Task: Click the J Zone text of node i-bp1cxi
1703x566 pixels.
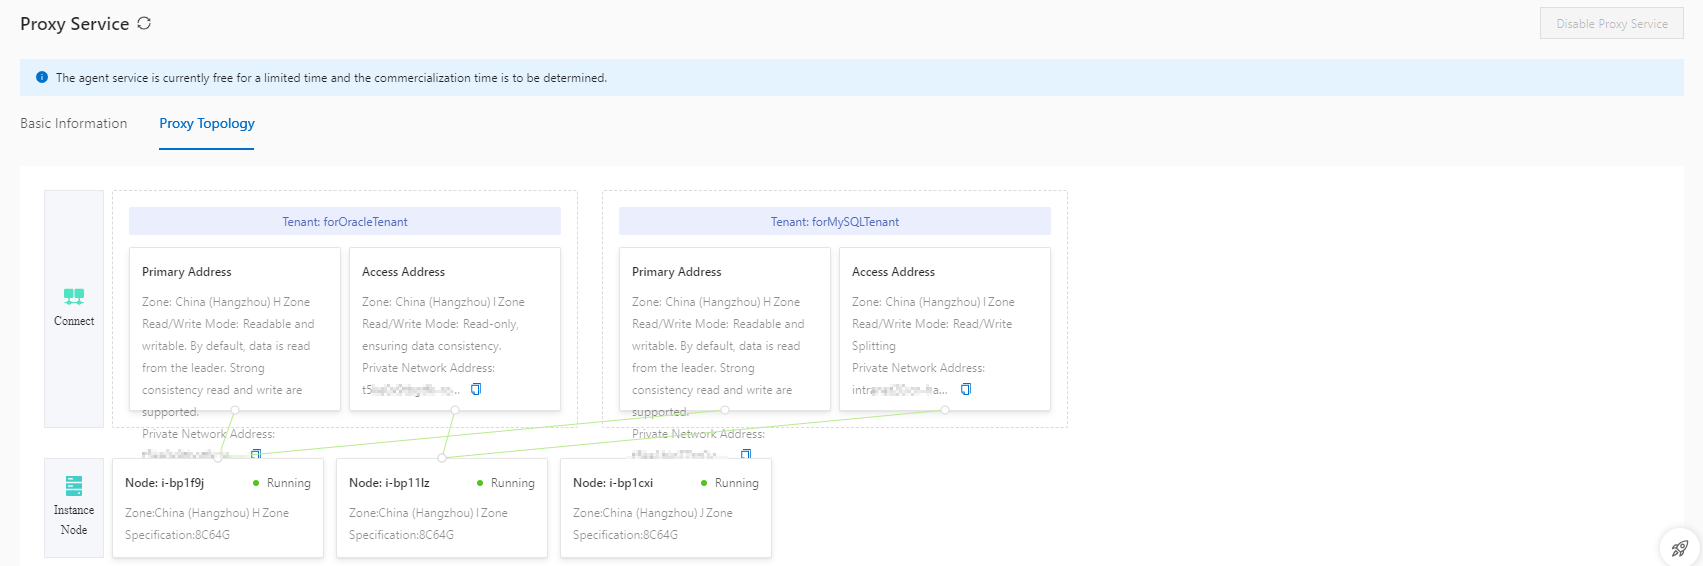Action: pyautogui.click(x=717, y=513)
